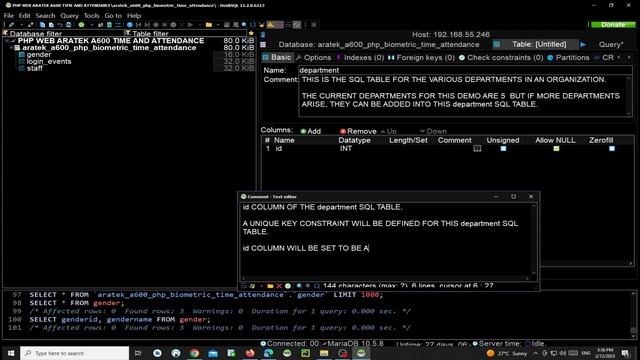
Task: Switch to the Basic tab
Action: [277, 58]
